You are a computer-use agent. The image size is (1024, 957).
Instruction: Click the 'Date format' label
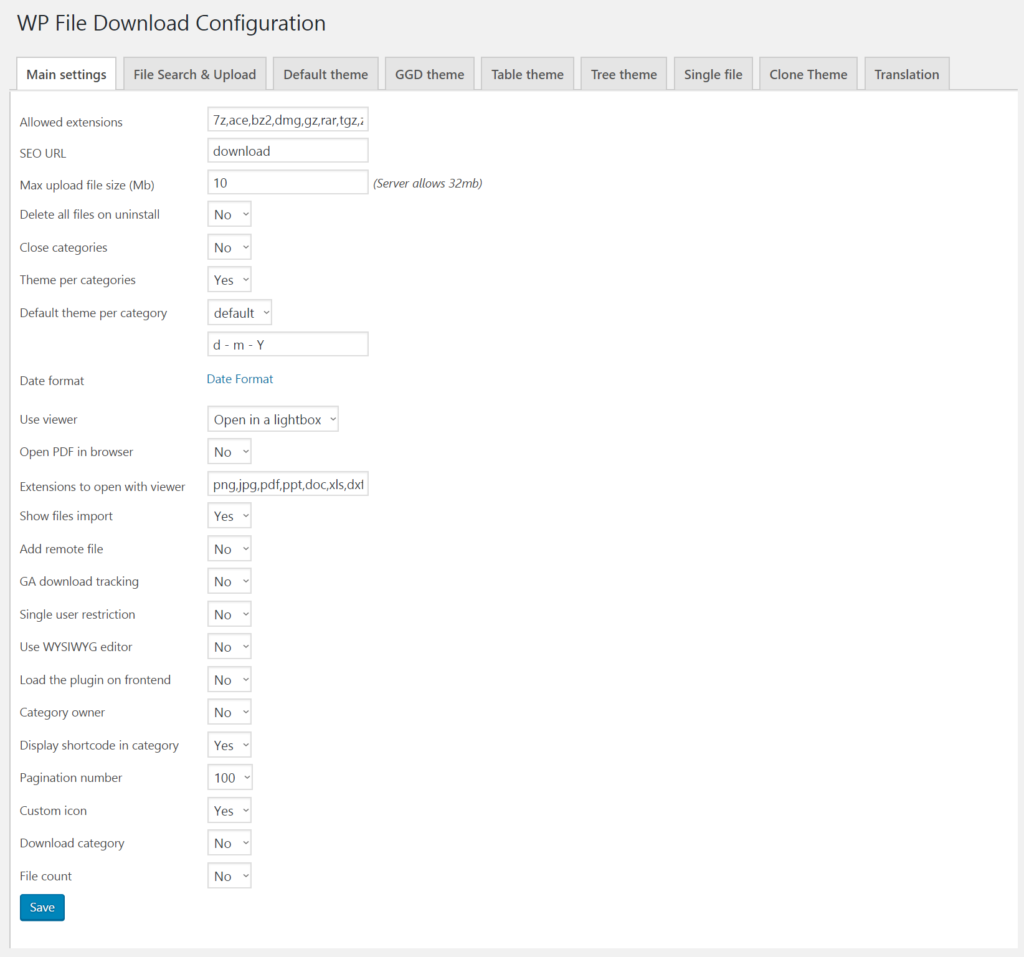52,381
